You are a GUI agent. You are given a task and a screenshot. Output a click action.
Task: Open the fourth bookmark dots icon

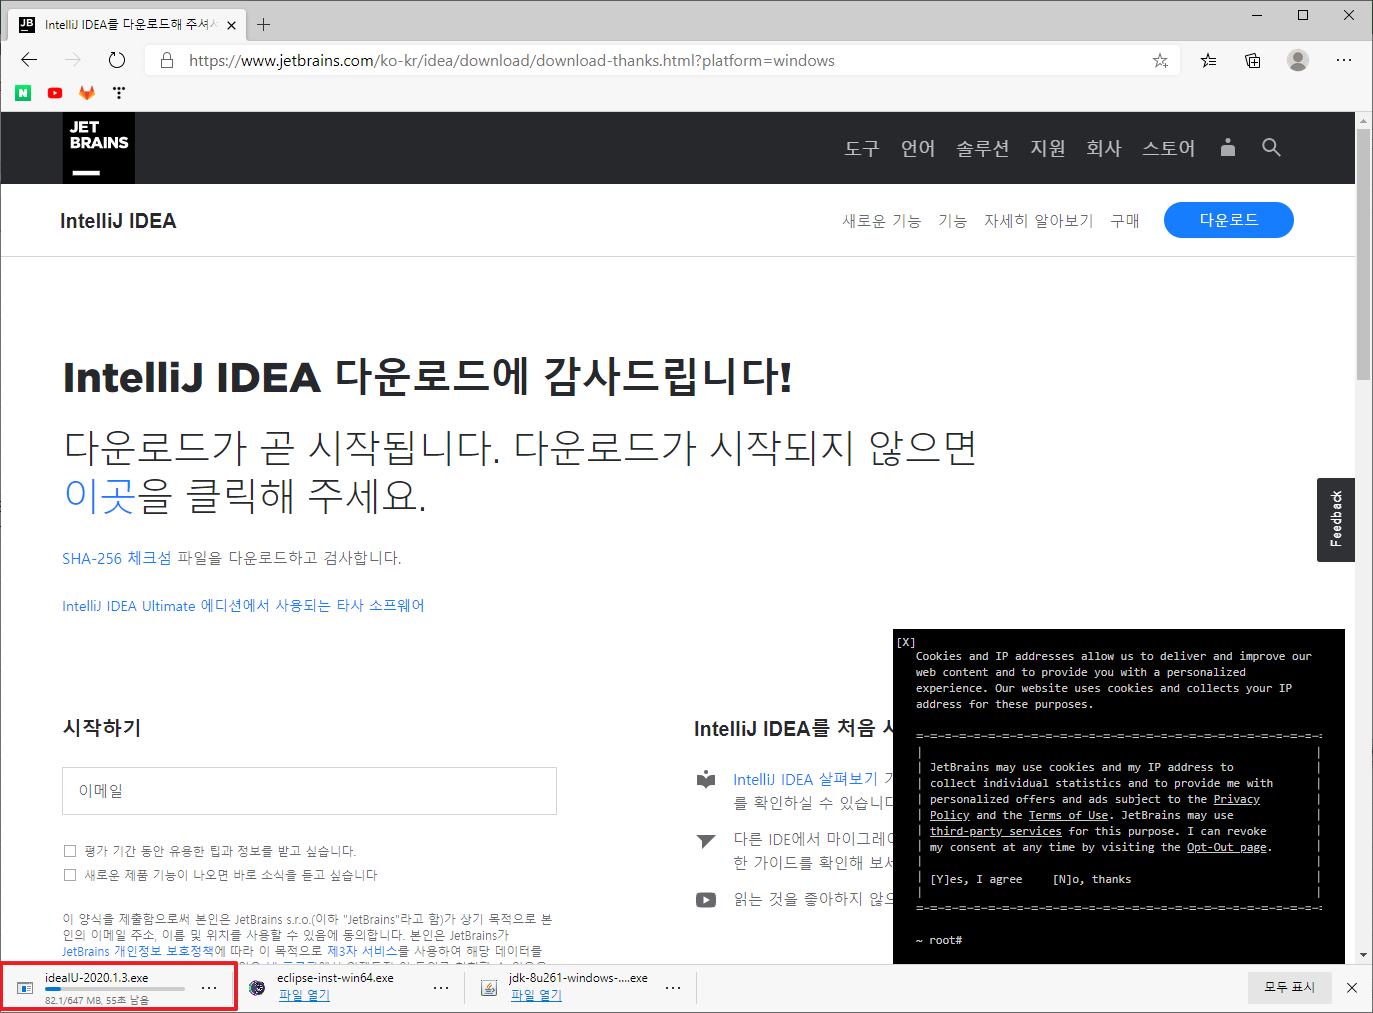coord(119,93)
